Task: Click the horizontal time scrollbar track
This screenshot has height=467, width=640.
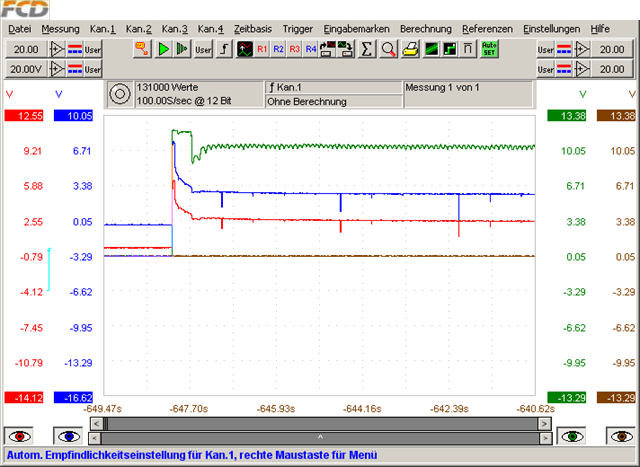Action: coord(320,424)
